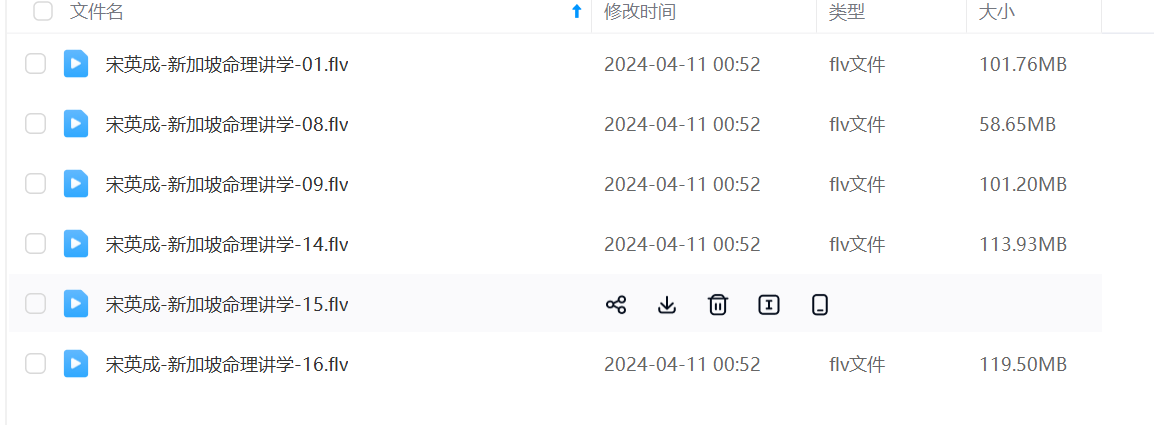
Task: Click the rename icon on the -15.flv row
Action: click(x=769, y=304)
